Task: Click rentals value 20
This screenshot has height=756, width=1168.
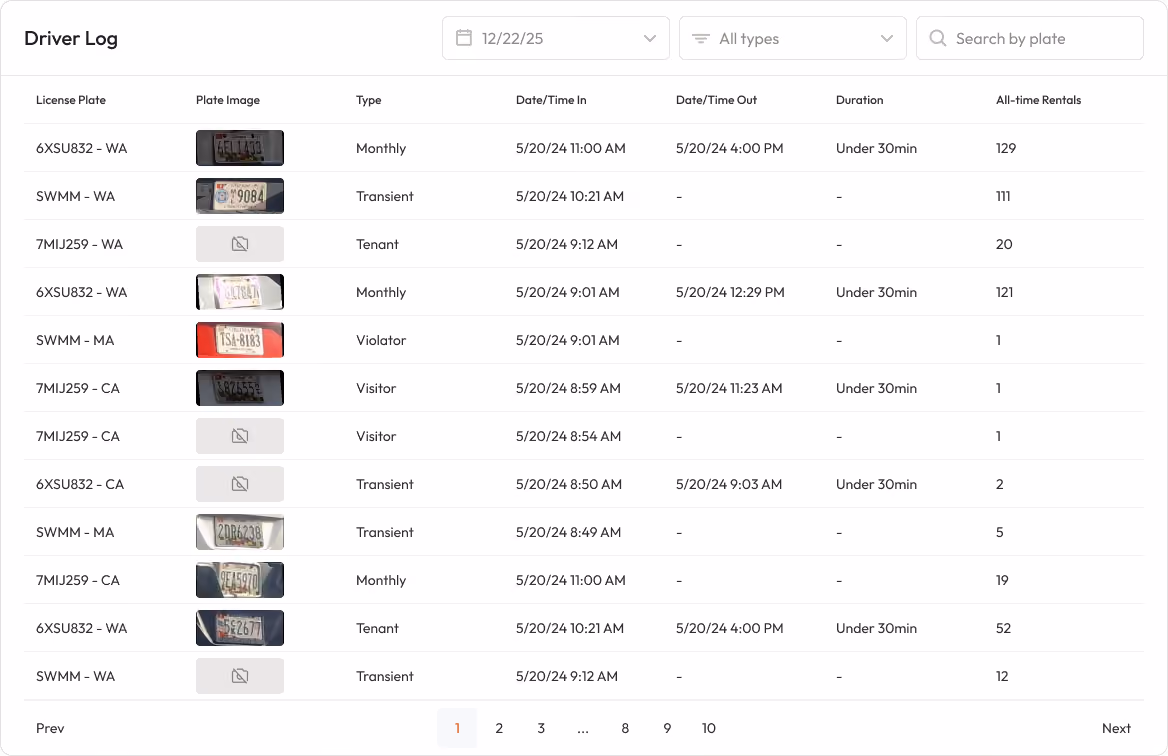Action: (1004, 244)
